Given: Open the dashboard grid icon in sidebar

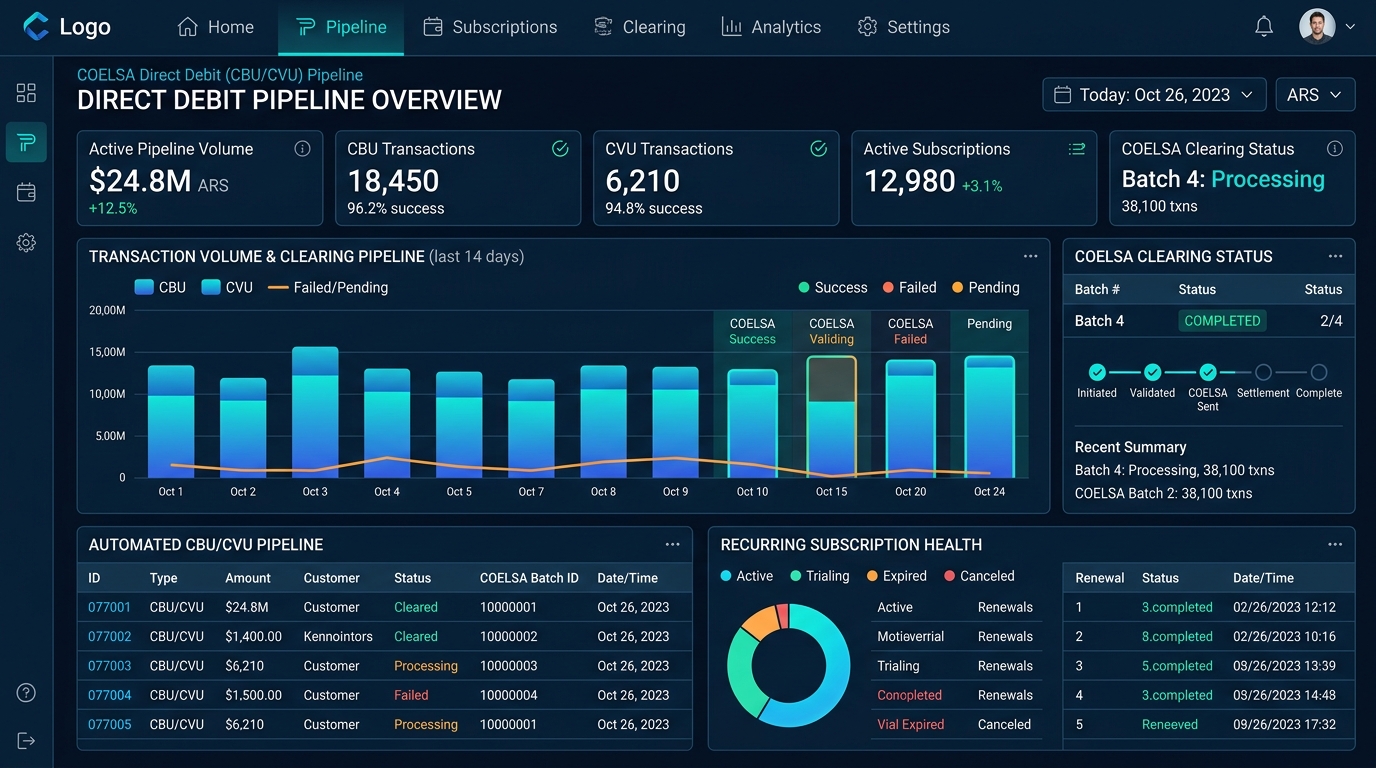Looking at the screenshot, I should (x=26, y=93).
